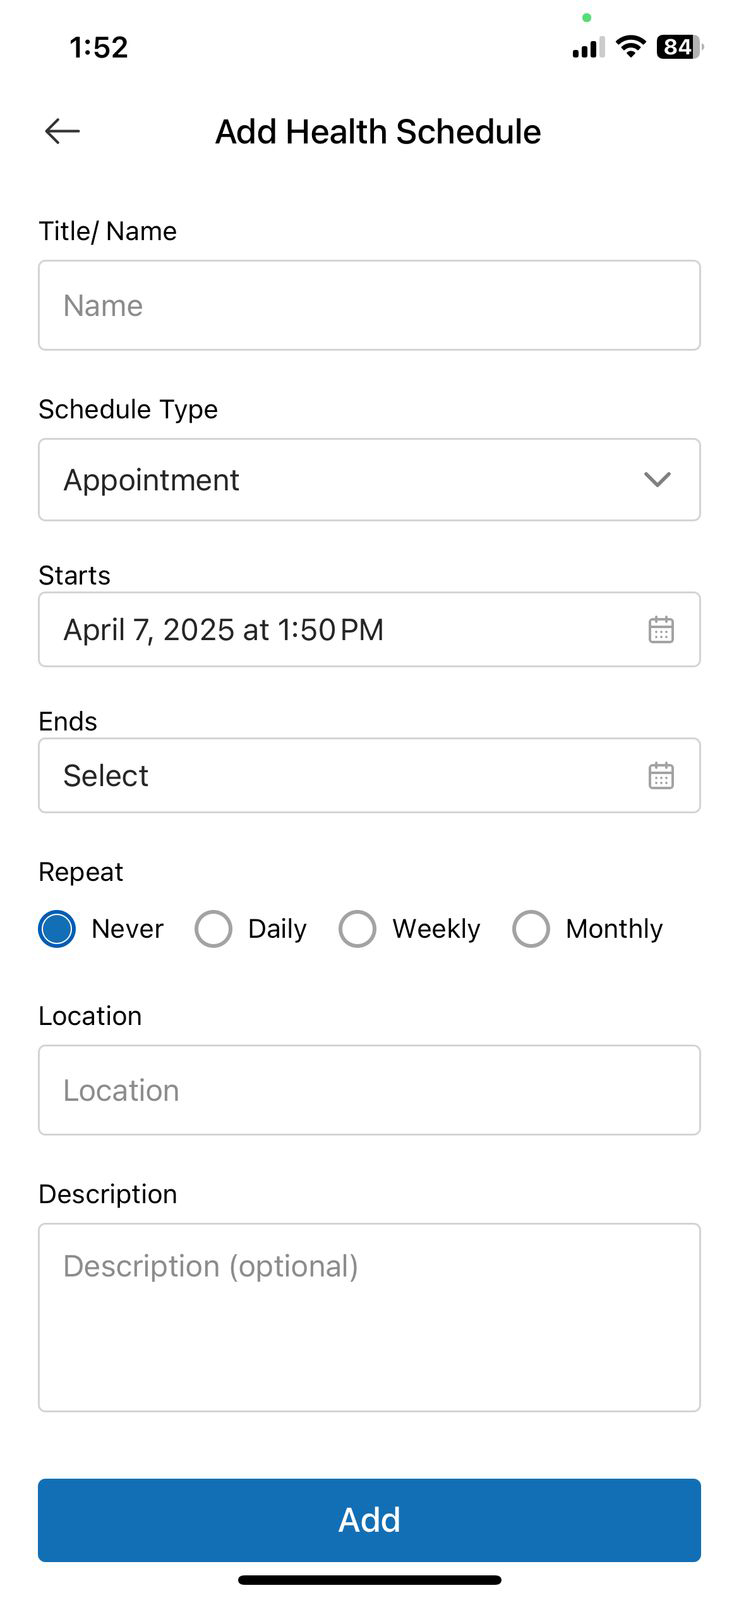Click the Description text area
This screenshot has height=1600, width=739.
369,1317
